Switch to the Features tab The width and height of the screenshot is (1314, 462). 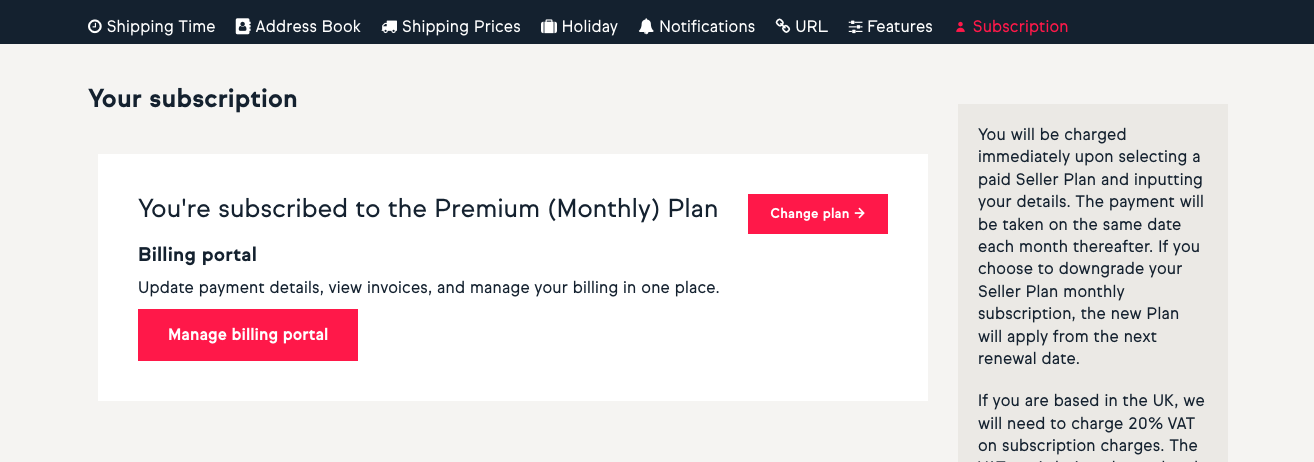(900, 27)
